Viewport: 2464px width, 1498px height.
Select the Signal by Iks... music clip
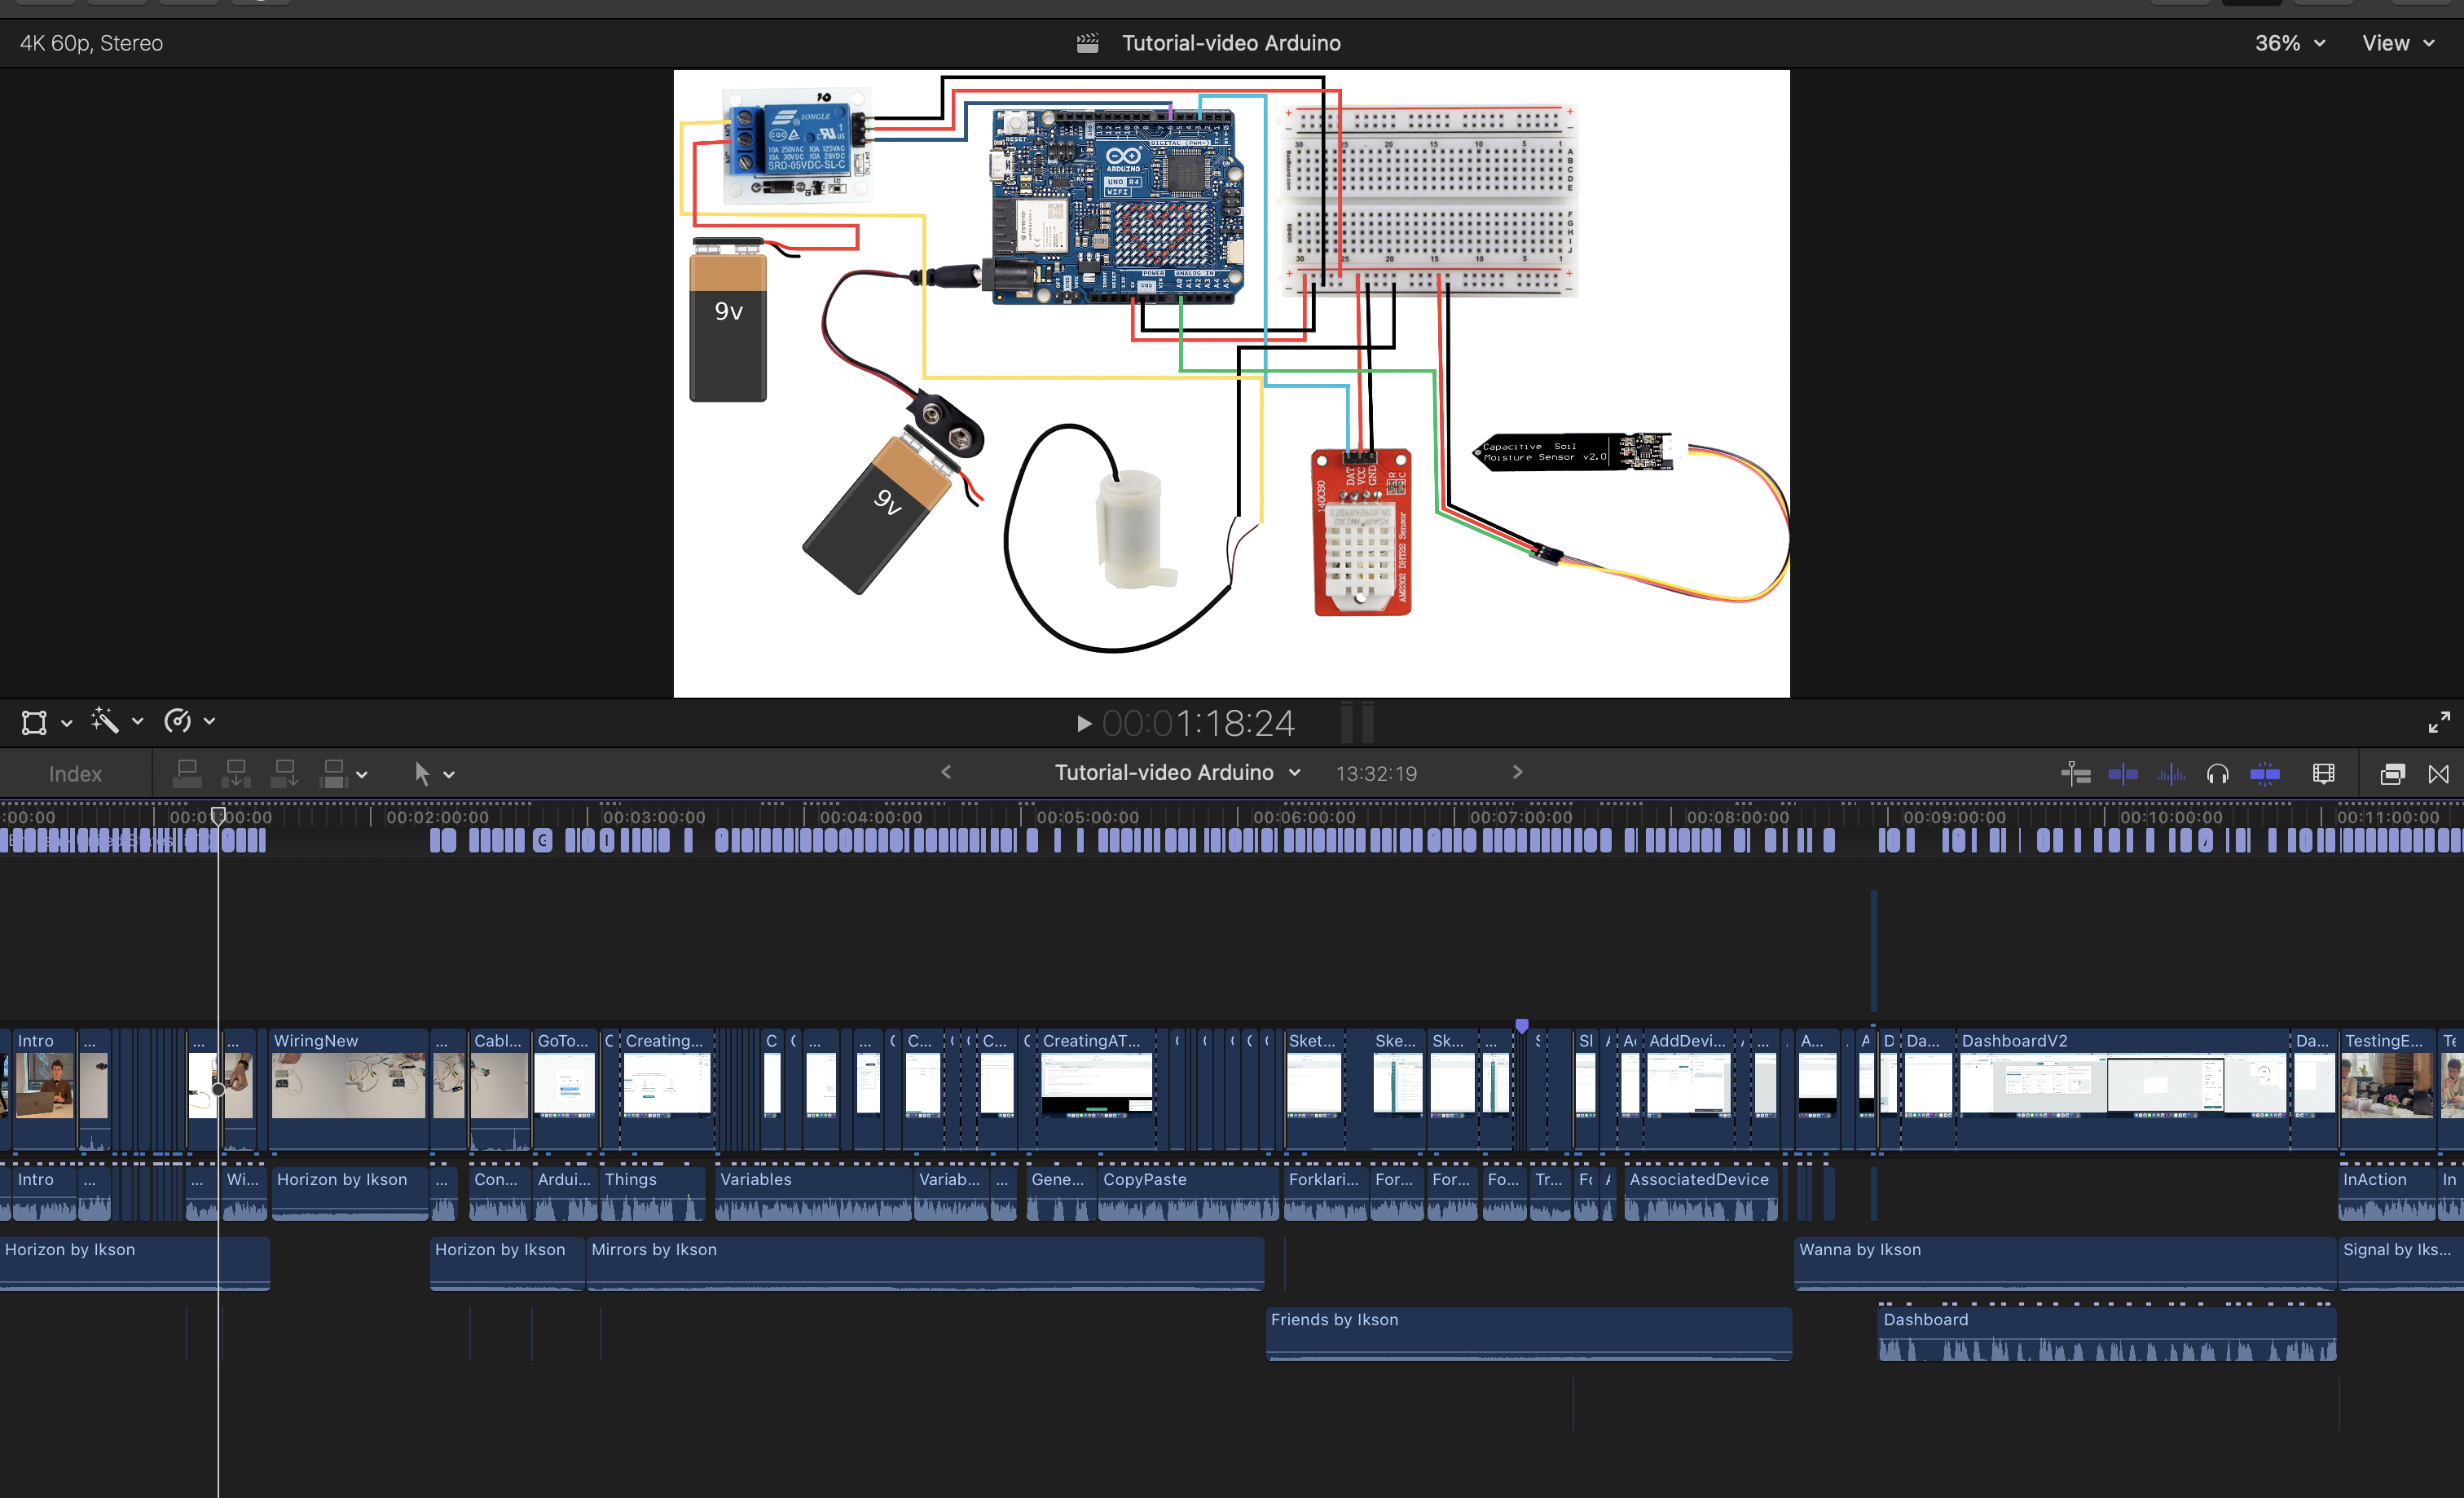2401,1263
